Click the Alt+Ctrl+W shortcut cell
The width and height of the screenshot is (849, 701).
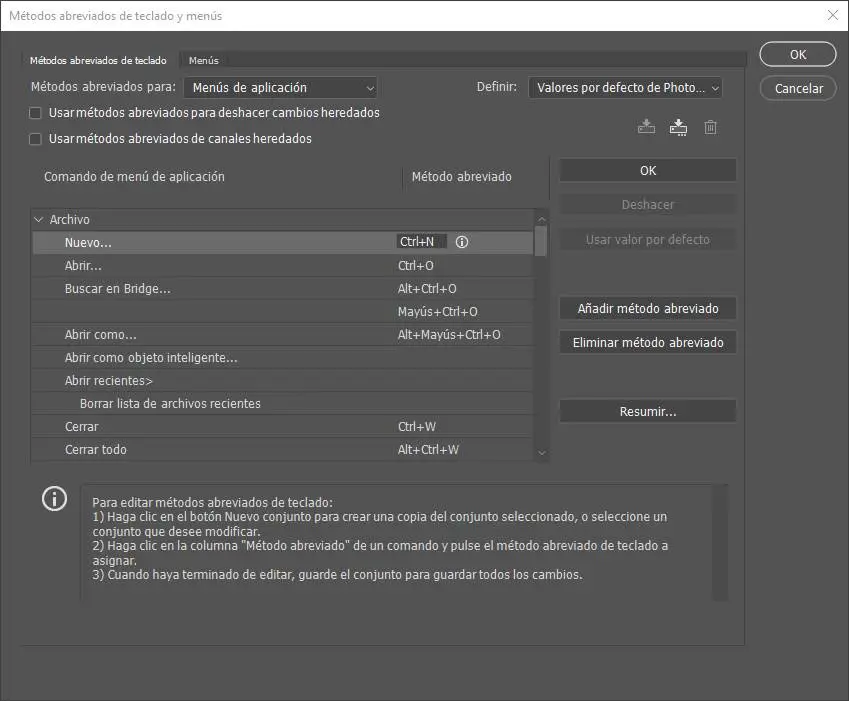coord(428,449)
